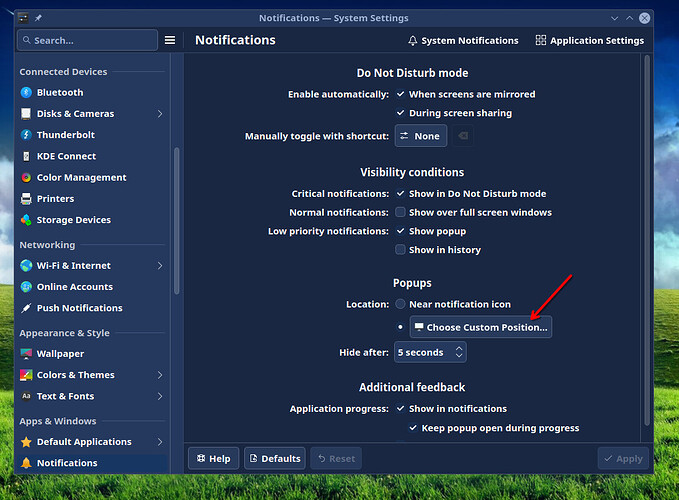Click the Push Notifications icon
Screen dimensions: 679x500
tap(26, 308)
